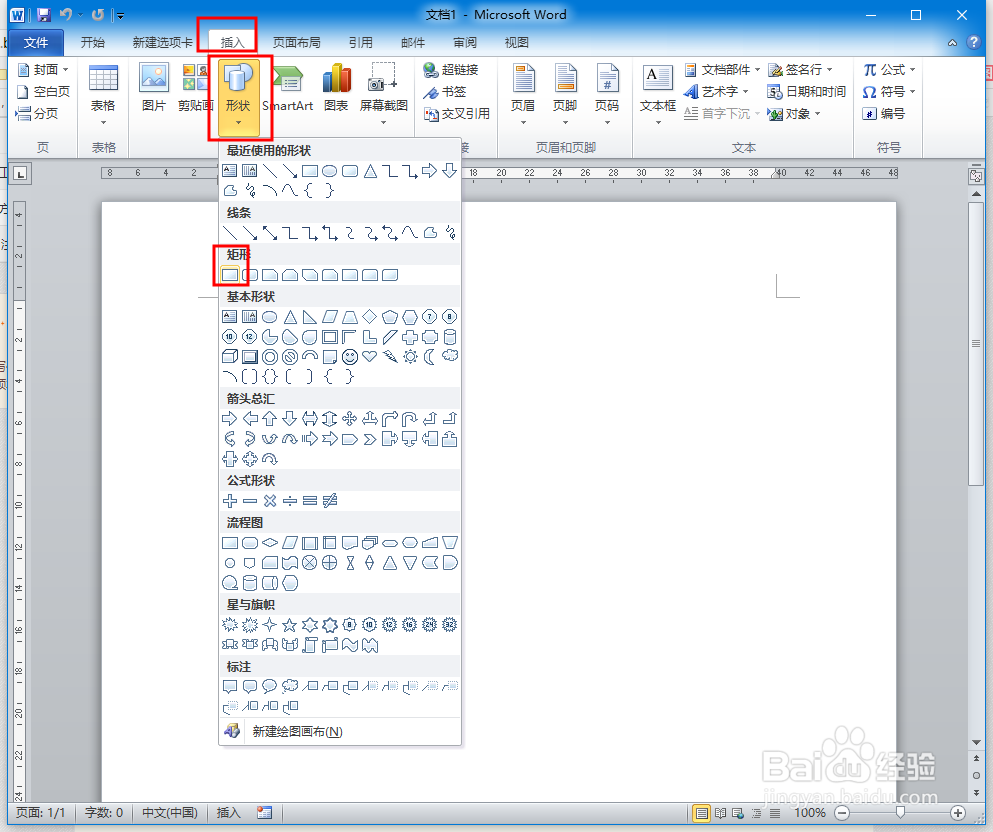Switch to full screen reading view button
Screen dimensions: 993x832
tap(721, 813)
